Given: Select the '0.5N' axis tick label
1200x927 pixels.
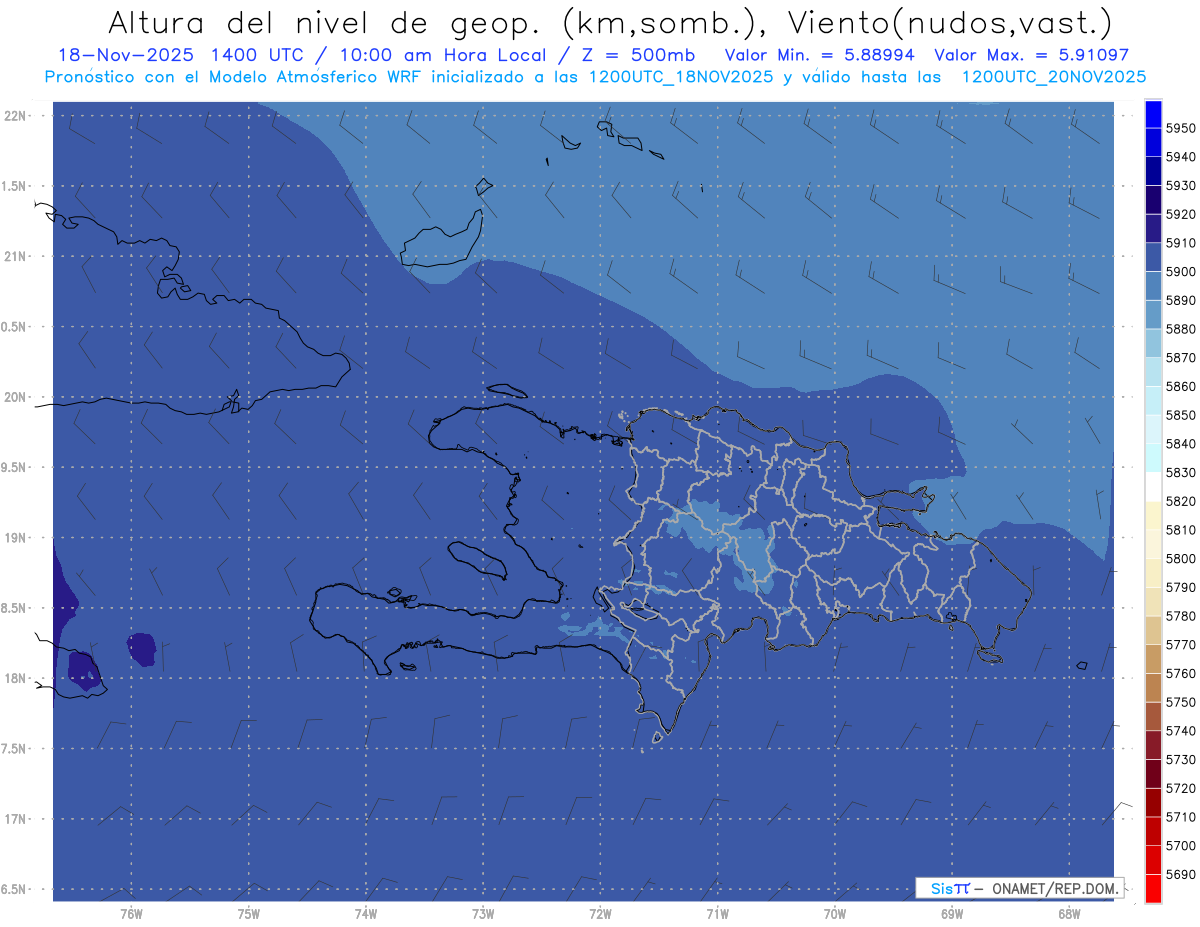Looking at the screenshot, I should (x=14, y=327).
